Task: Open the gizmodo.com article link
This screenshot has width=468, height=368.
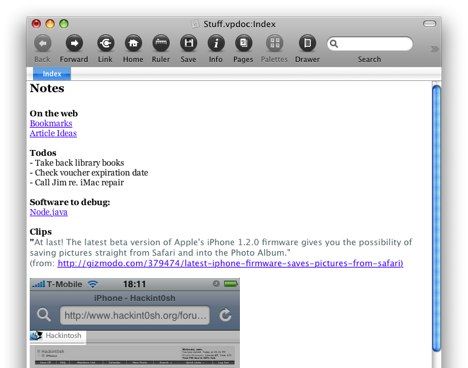Action: coord(230,263)
